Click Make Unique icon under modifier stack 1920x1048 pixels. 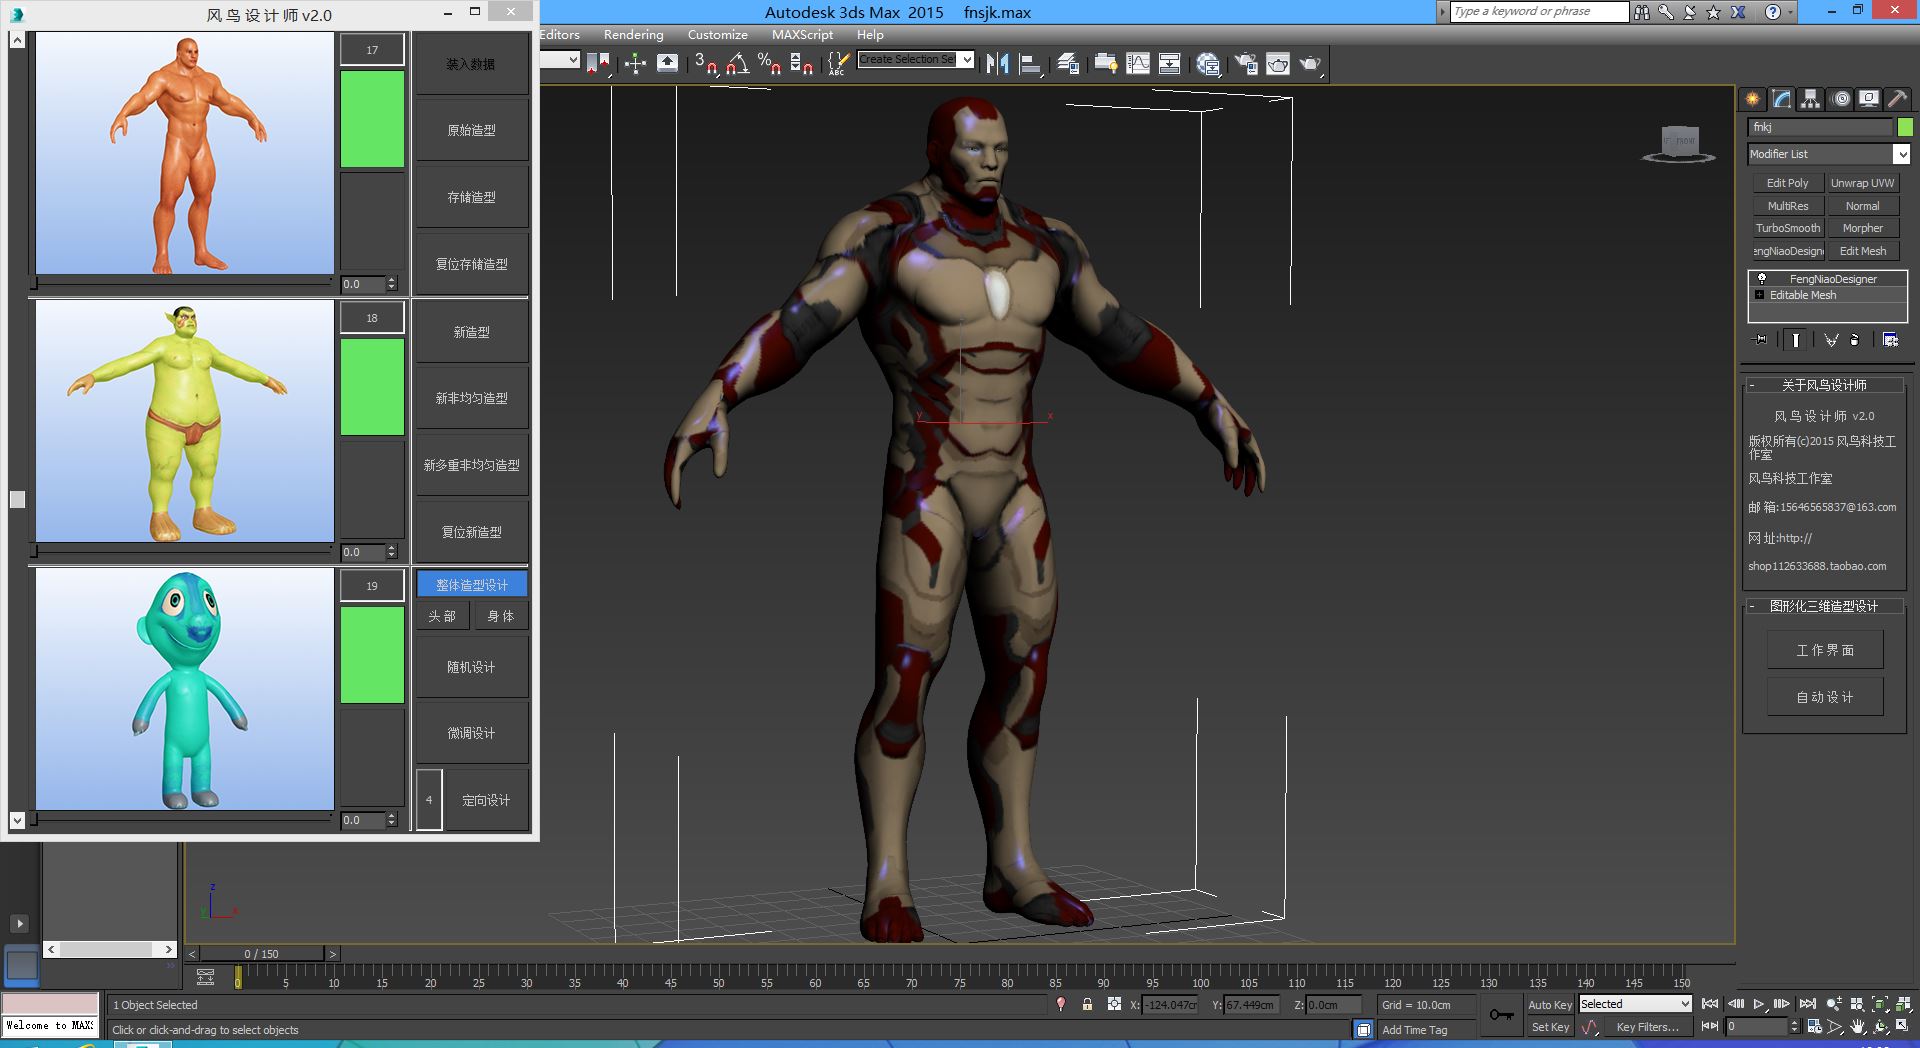point(1831,340)
